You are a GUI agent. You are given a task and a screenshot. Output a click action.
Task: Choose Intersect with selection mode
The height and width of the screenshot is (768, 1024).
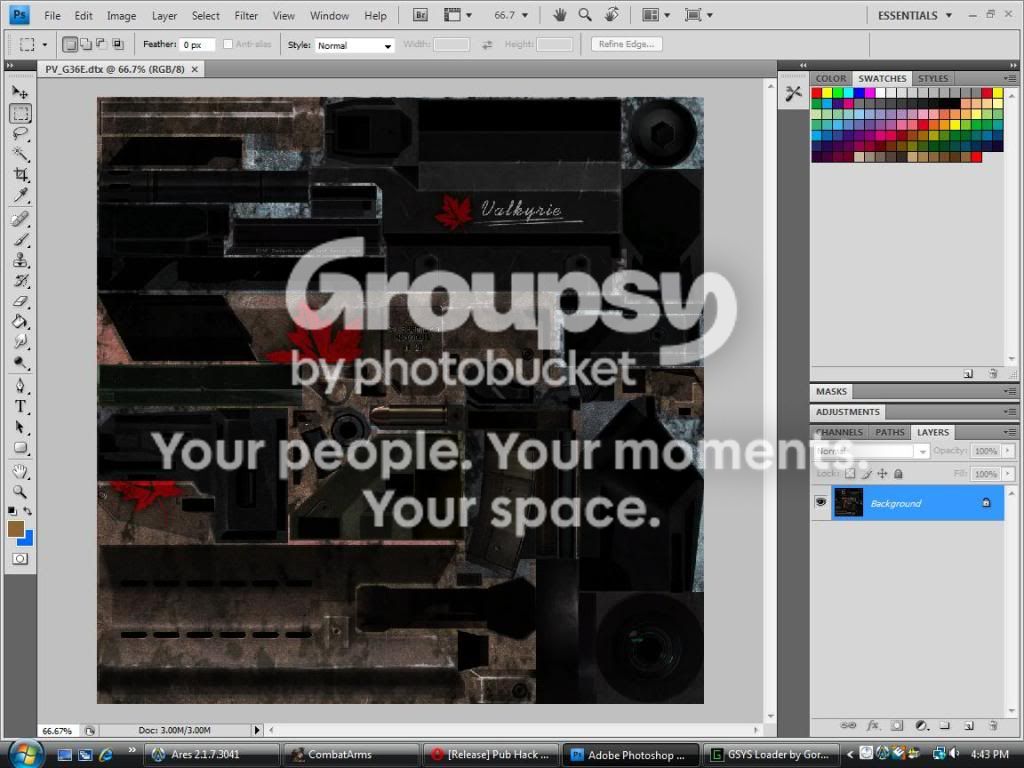118,44
